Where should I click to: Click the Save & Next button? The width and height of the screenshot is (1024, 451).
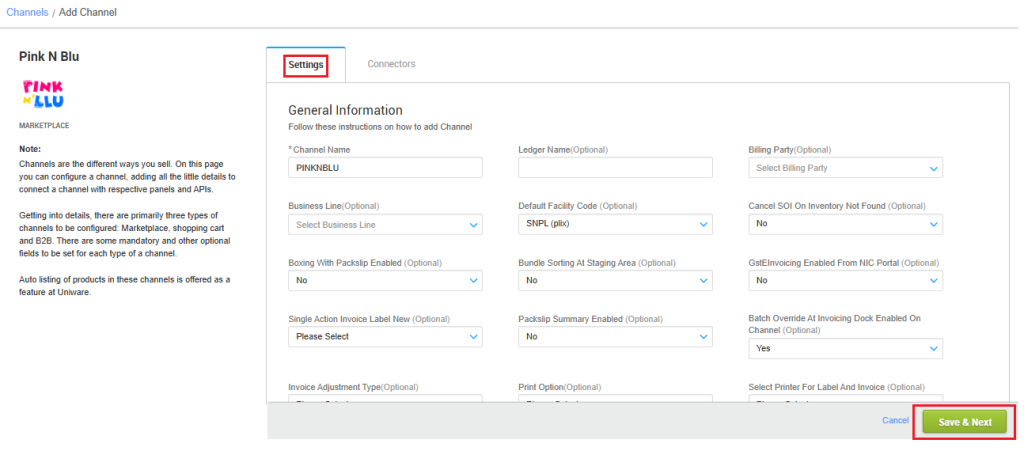pos(965,422)
